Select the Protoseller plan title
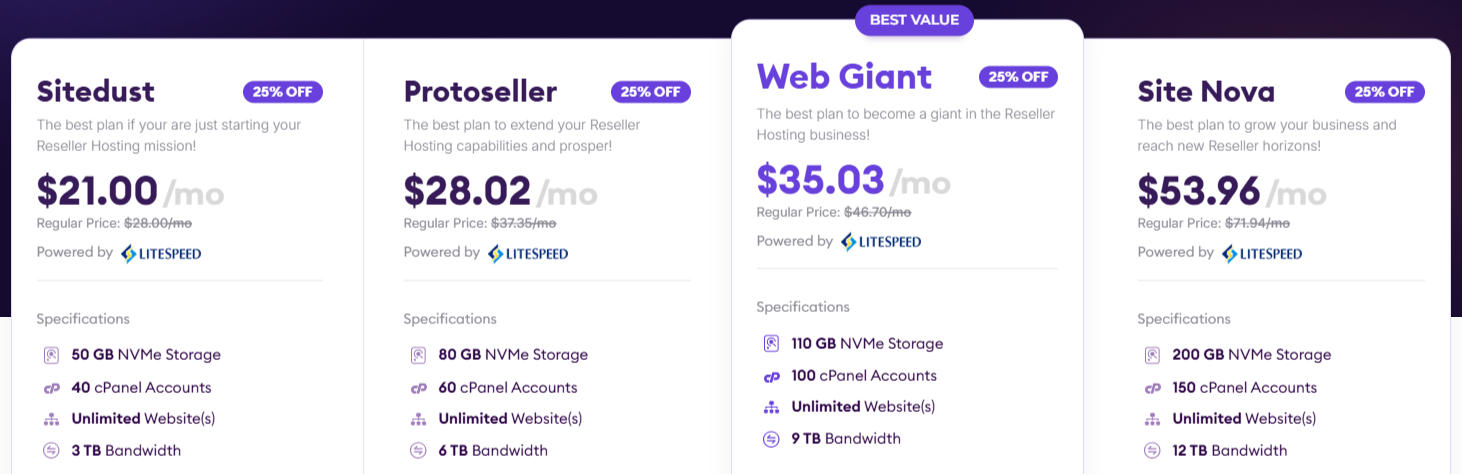This screenshot has height=474, width=1462. click(x=480, y=92)
